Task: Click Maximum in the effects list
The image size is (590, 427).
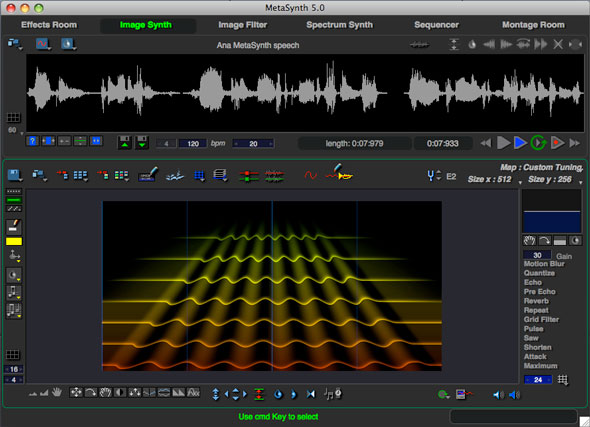Action: [x=541, y=366]
